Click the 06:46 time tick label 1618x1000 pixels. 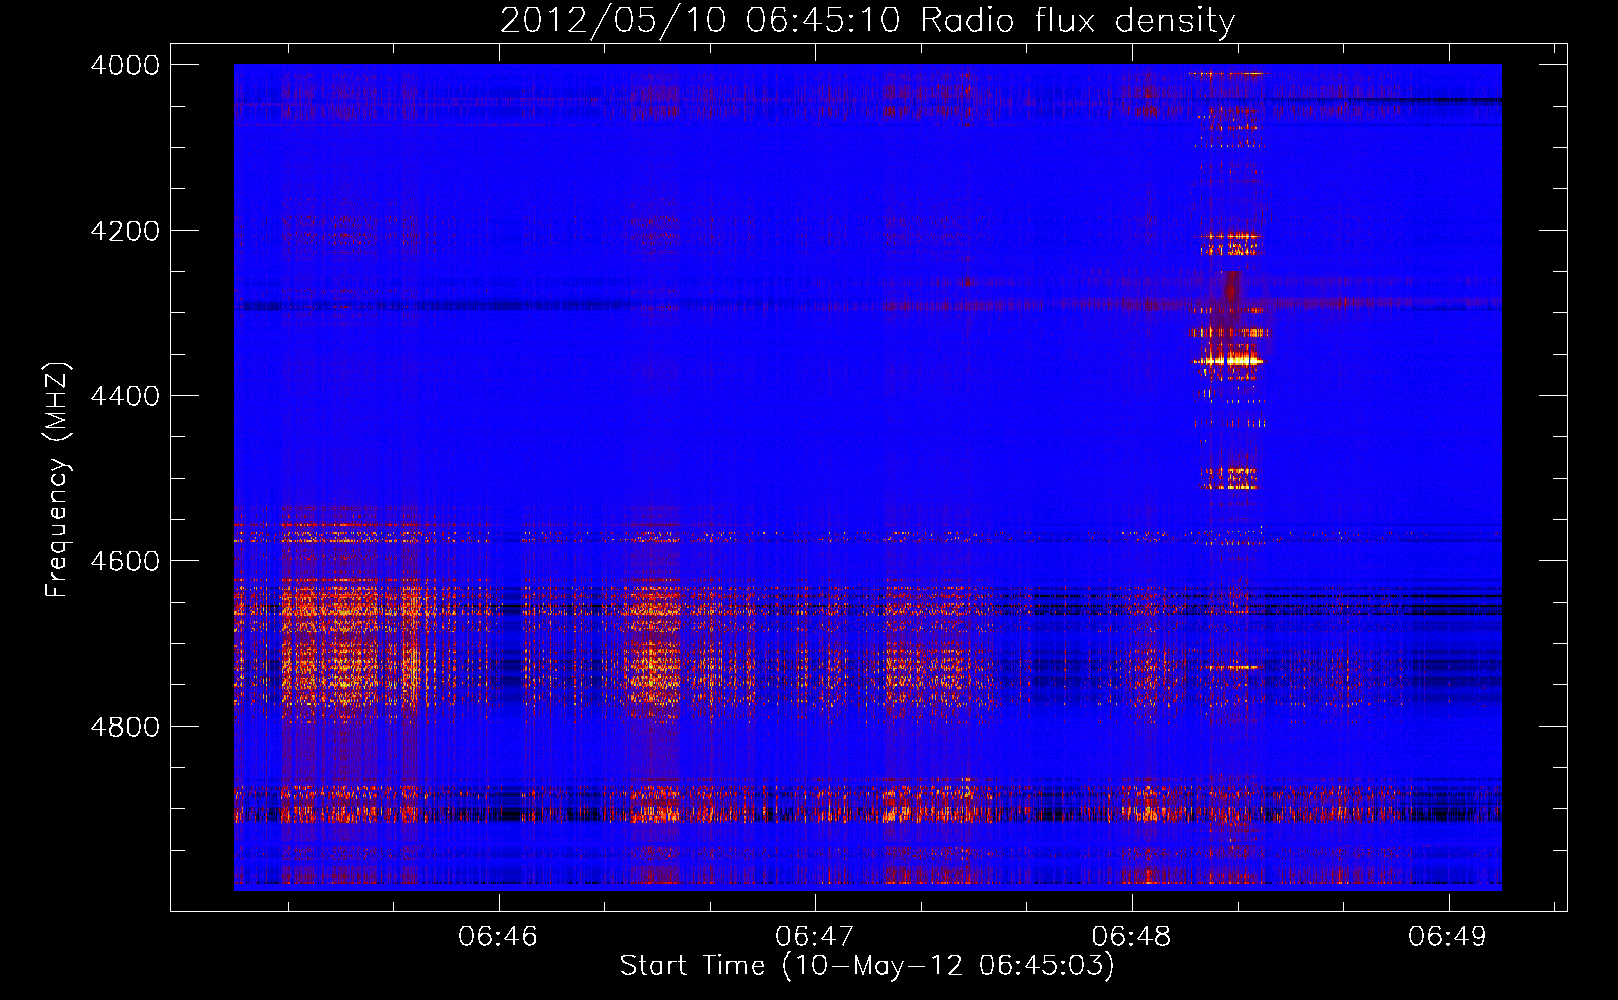point(497,936)
